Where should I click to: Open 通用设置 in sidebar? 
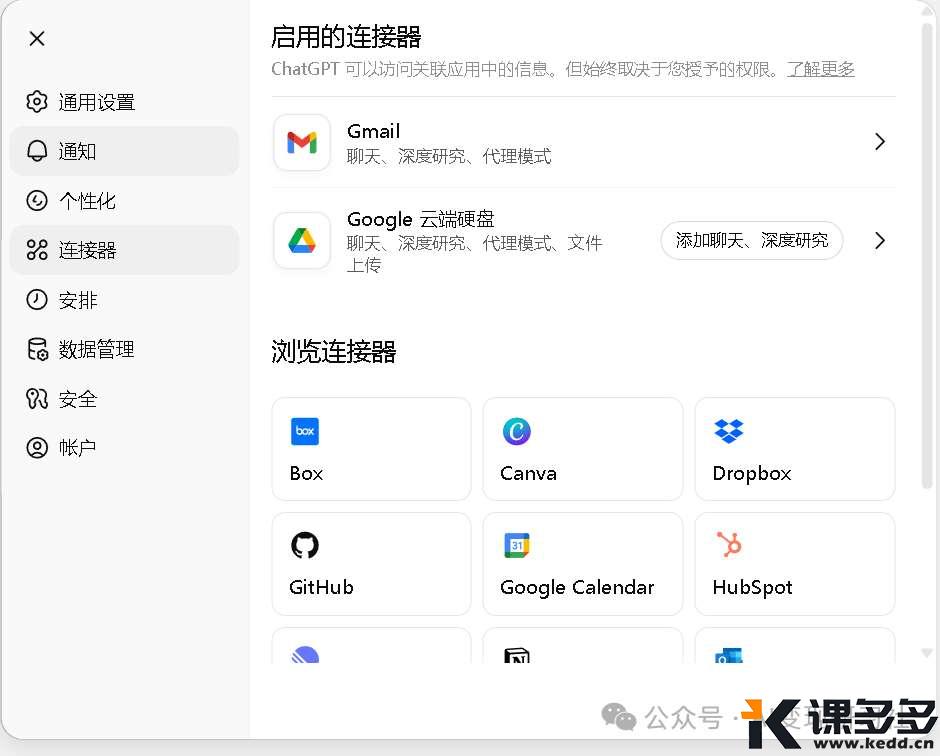coord(96,102)
